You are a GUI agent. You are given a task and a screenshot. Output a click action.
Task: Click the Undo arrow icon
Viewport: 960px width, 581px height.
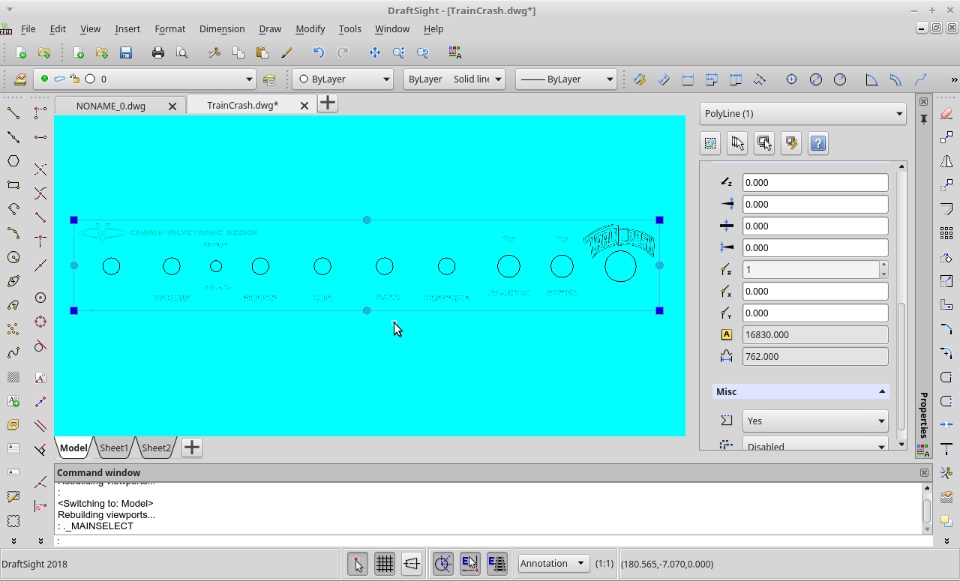318,53
